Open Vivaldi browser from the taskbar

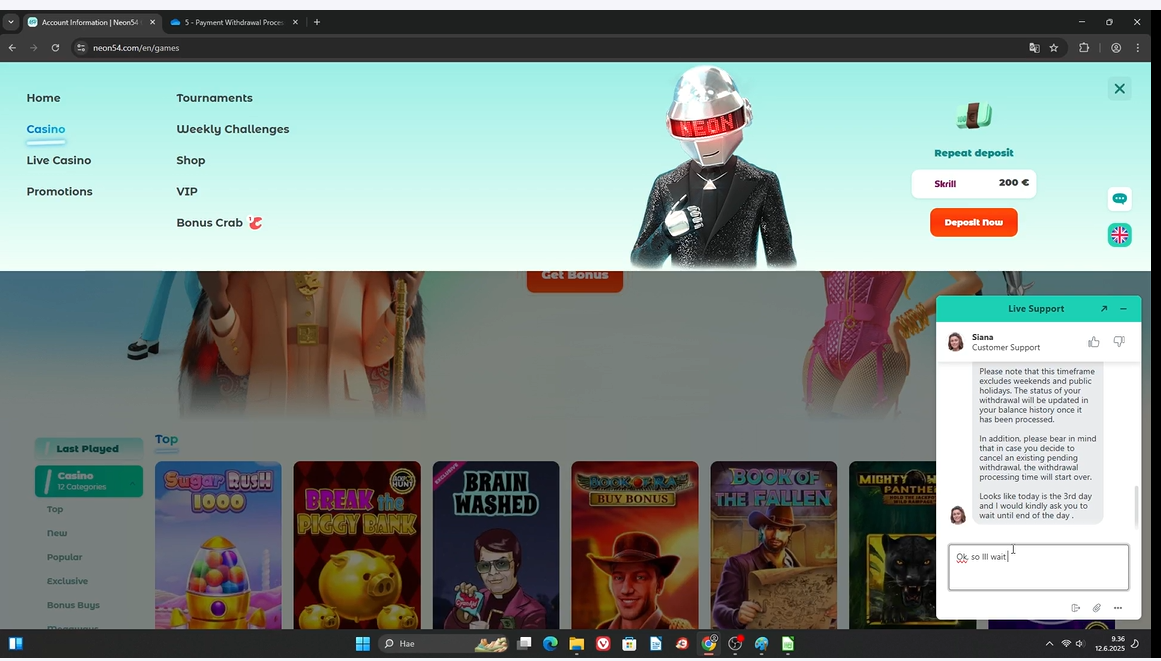point(603,643)
